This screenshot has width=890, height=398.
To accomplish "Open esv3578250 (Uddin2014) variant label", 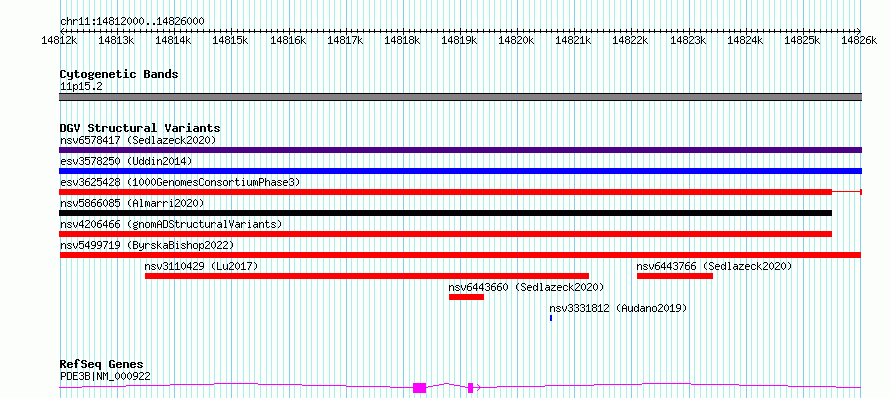I will click(x=126, y=161).
